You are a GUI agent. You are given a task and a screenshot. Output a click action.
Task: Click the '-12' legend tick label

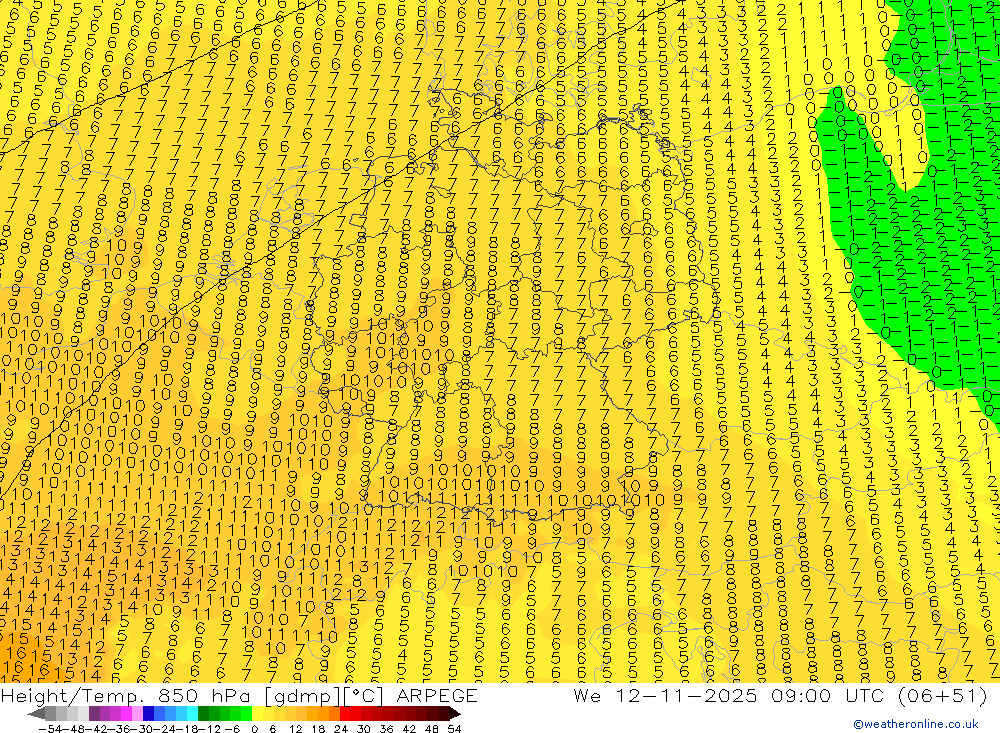[210, 729]
